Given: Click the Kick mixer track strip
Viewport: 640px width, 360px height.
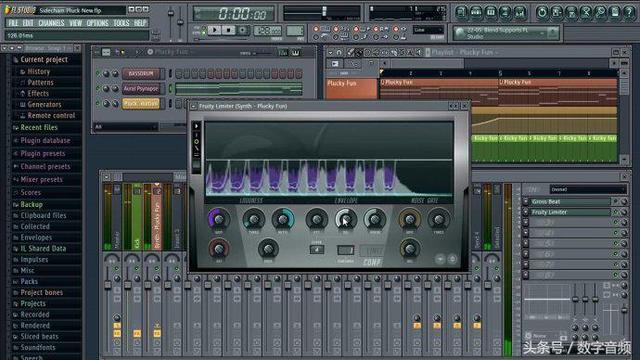Looking at the screenshot, I should (137, 216).
